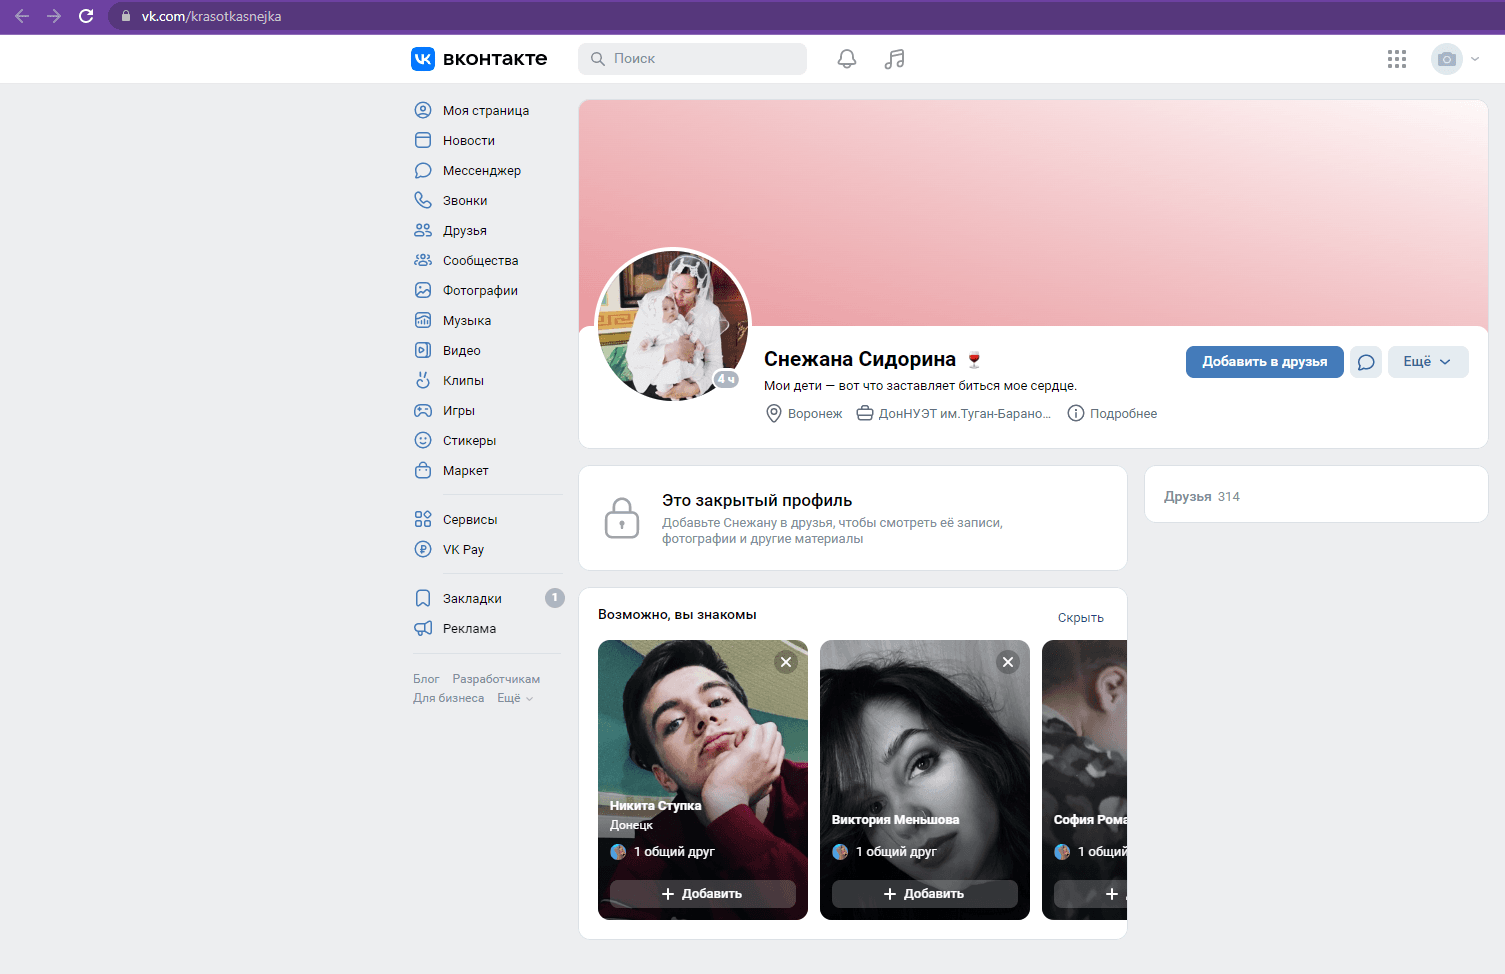Click the Добавить в друзья button
The height and width of the screenshot is (974, 1505).
pyautogui.click(x=1265, y=362)
